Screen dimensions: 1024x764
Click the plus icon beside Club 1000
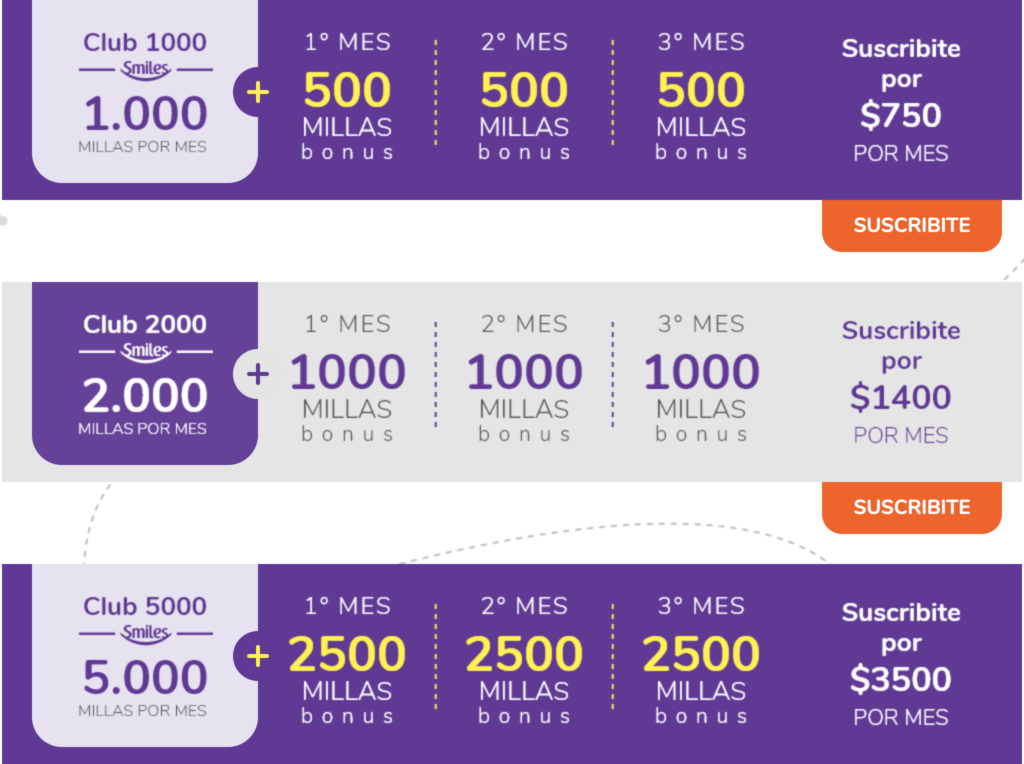[x=258, y=92]
